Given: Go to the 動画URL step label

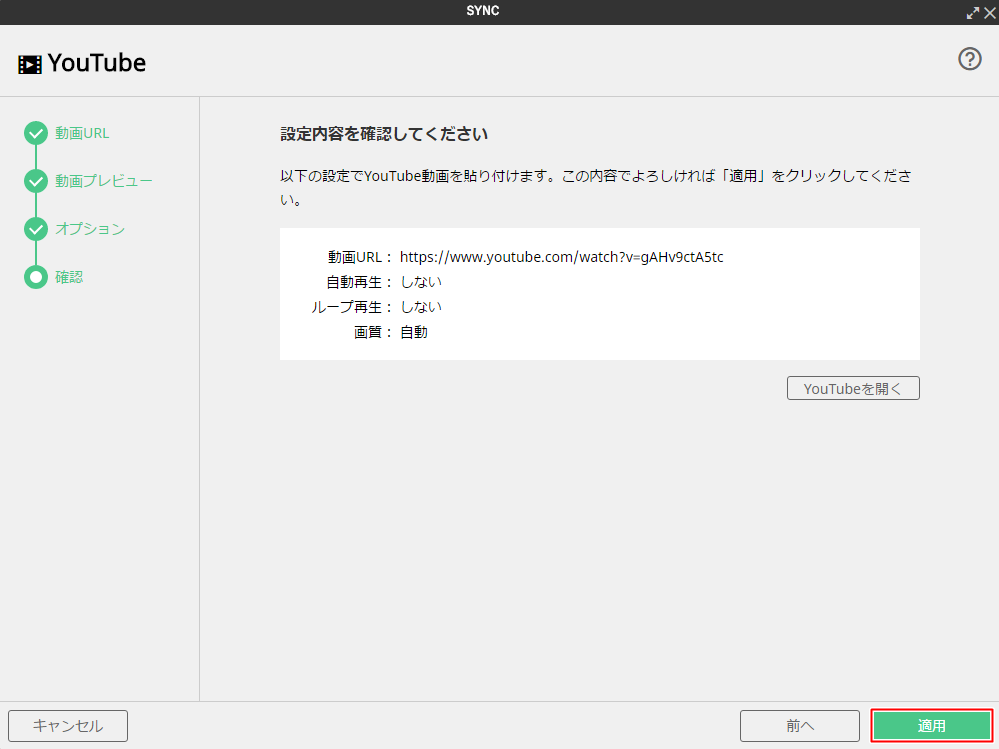Looking at the screenshot, I should click(82, 133).
